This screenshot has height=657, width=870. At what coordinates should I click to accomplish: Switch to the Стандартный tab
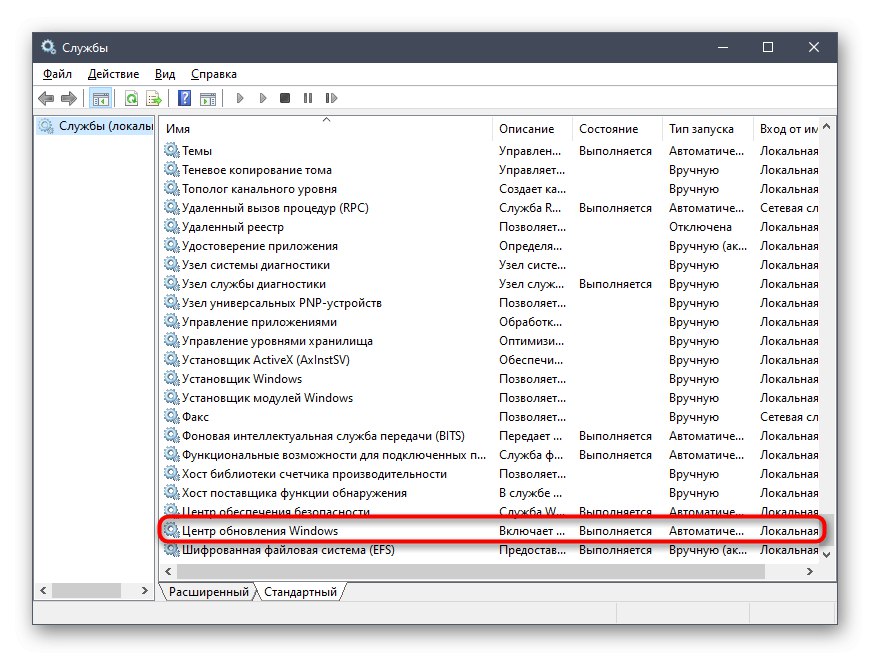[x=298, y=591]
